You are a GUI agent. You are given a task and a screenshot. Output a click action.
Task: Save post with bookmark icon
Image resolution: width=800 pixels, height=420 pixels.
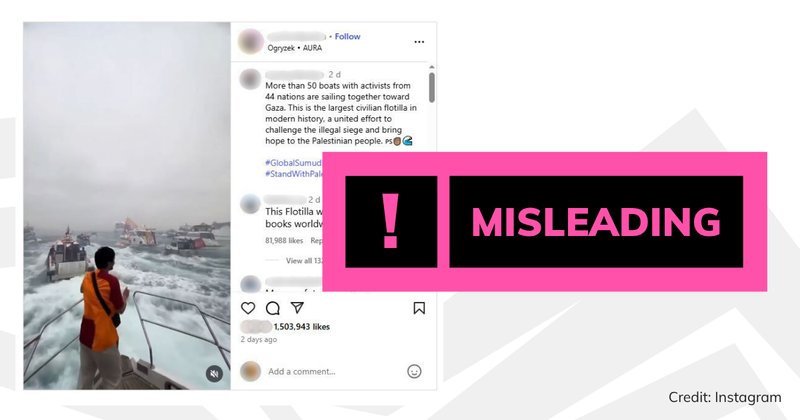[x=419, y=308]
